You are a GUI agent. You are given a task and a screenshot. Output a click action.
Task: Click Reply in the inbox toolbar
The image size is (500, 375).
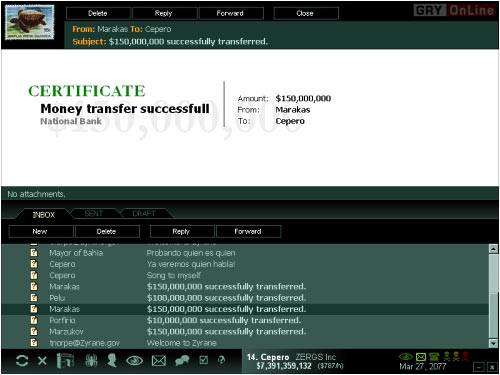coord(182,231)
